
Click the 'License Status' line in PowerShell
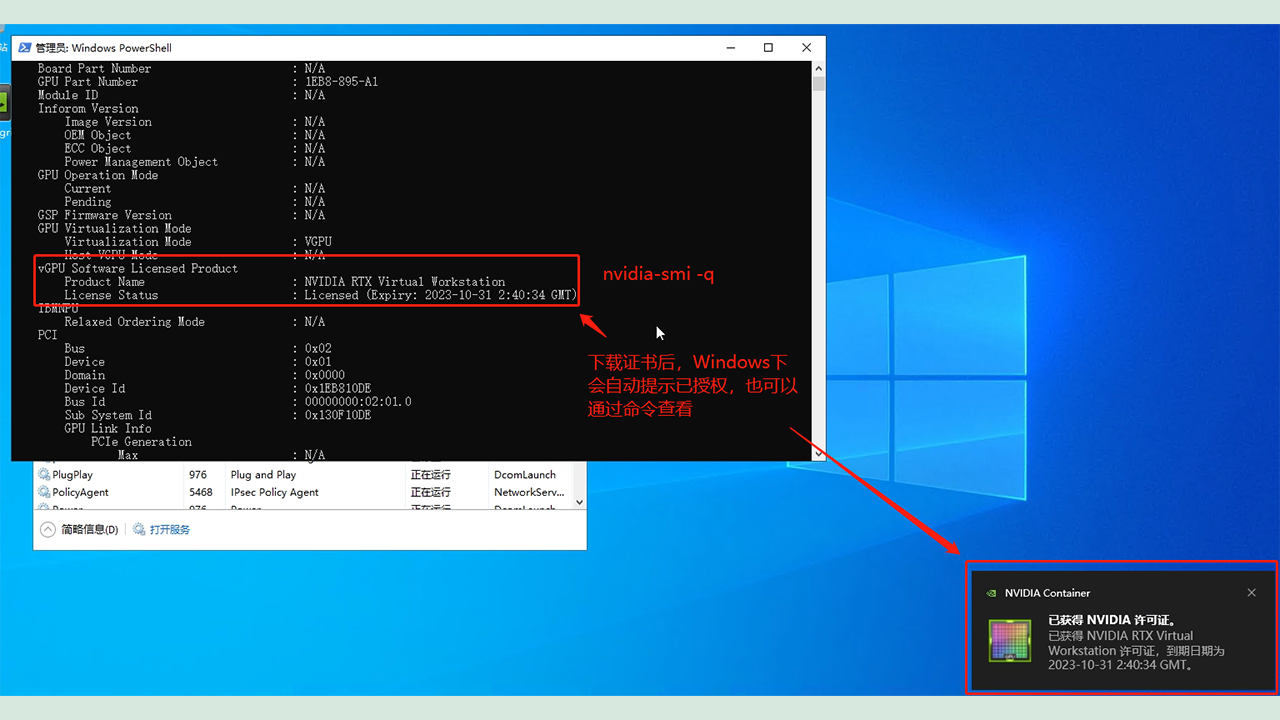click(320, 295)
